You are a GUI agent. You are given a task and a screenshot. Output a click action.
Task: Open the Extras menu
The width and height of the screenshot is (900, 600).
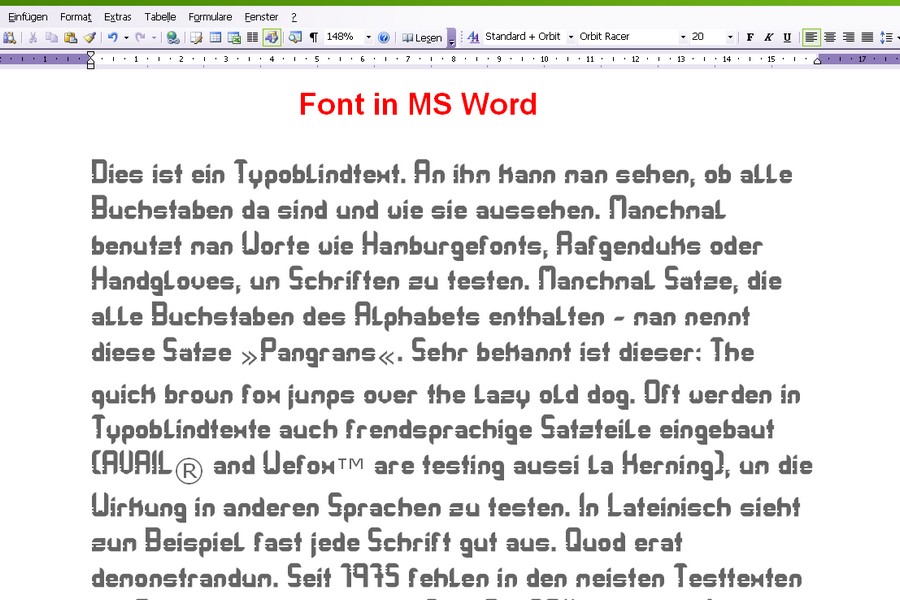[118, 17]
